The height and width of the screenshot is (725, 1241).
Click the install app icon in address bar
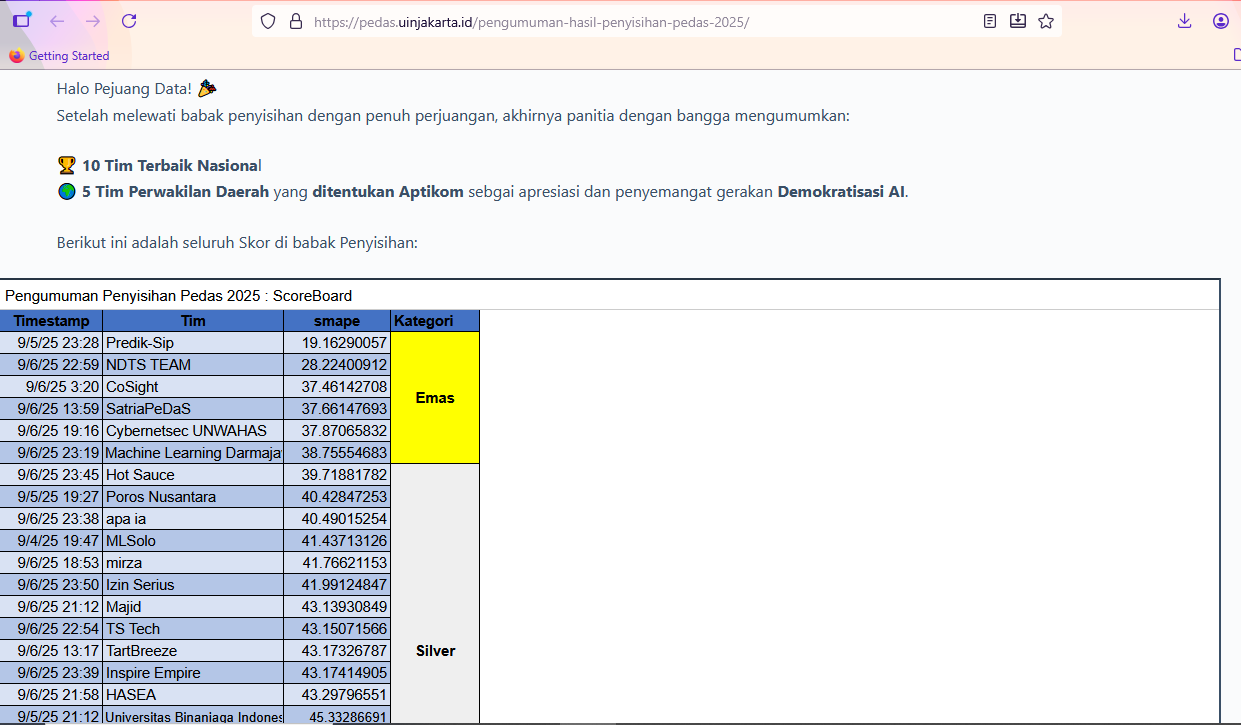(1018, 21)
